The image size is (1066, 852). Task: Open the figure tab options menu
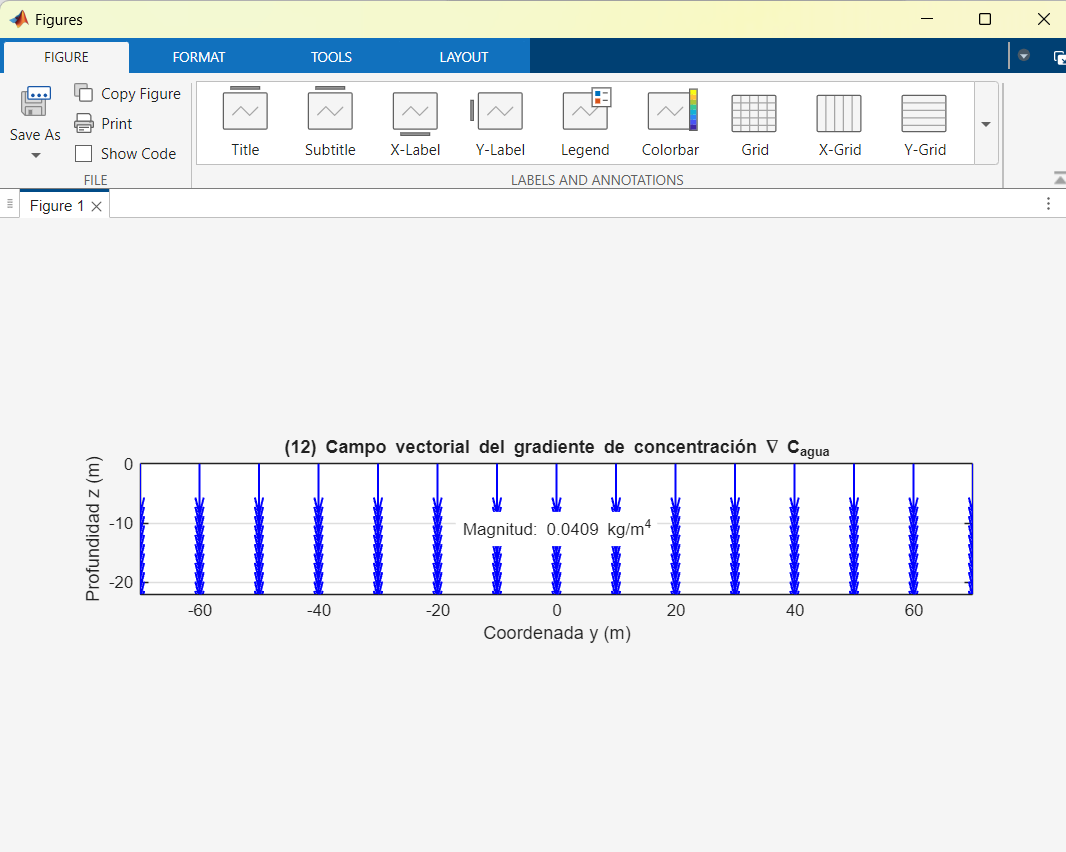pyautogui.click(x=1048, y=204)
